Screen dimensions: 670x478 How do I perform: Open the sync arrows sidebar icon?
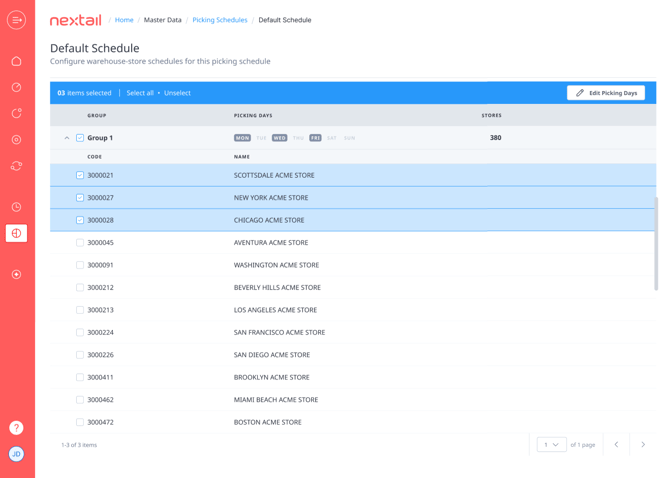coord(16,166)
